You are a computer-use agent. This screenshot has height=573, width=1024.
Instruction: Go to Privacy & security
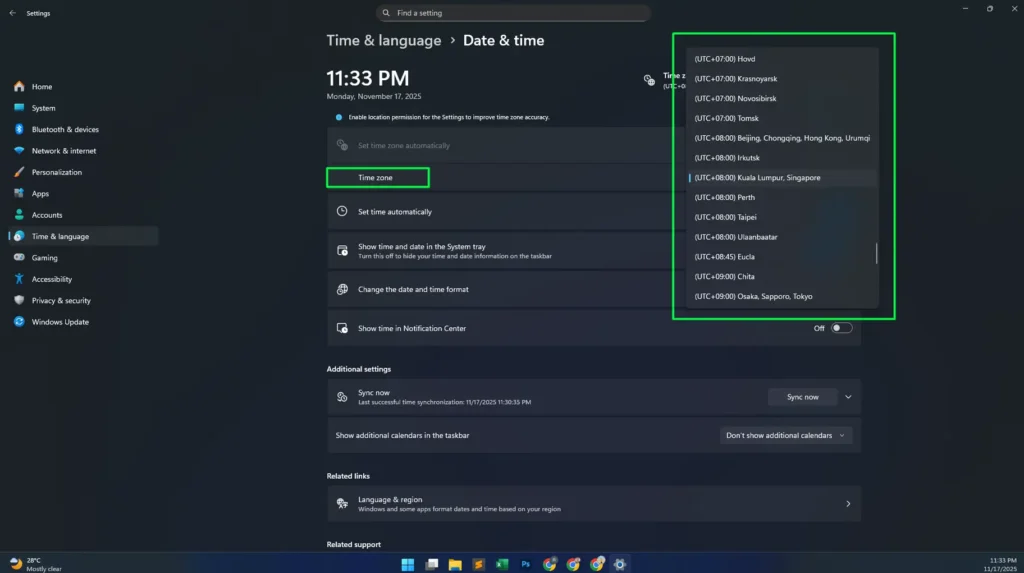point(84,301)
